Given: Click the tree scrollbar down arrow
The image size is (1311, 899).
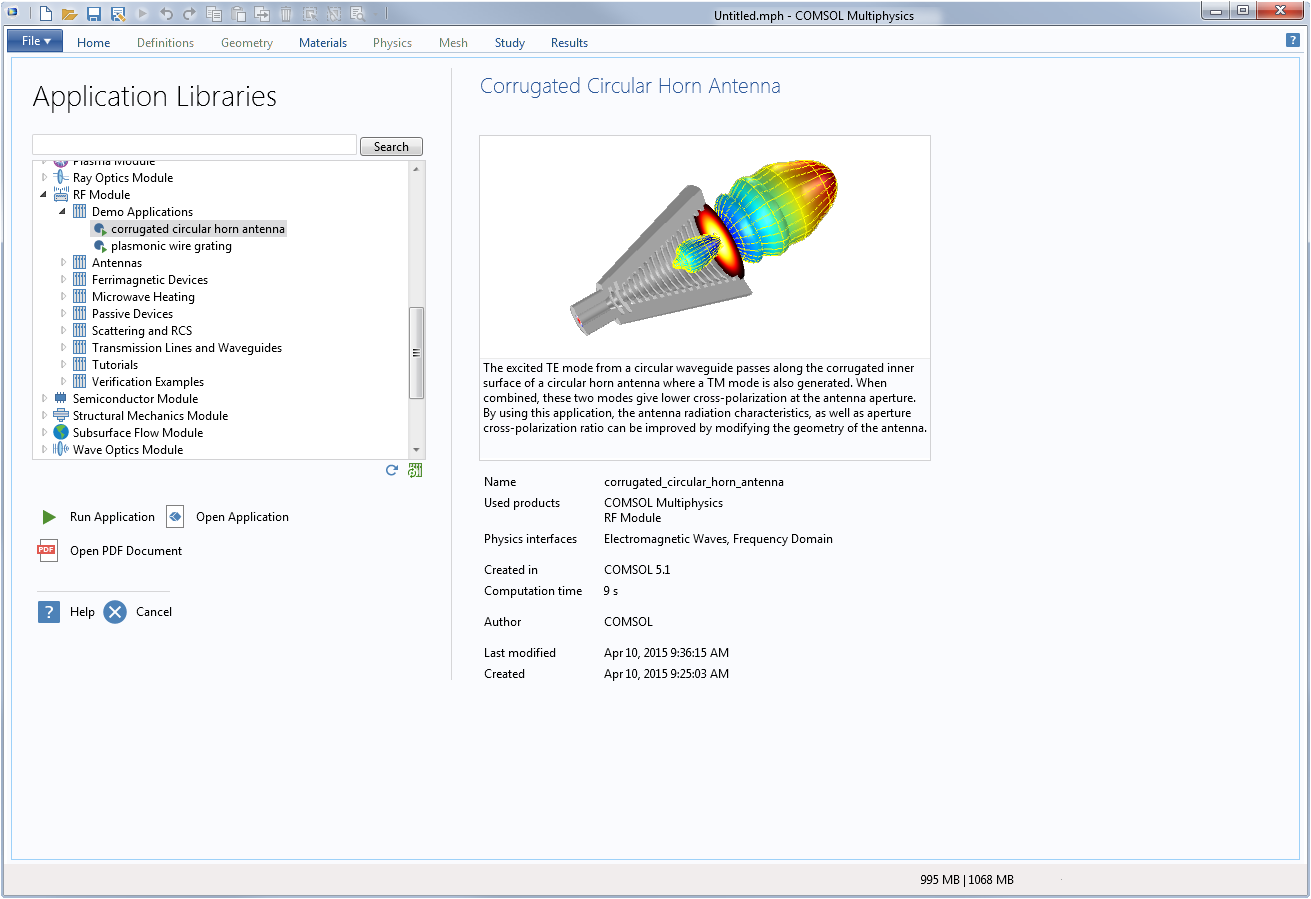Looking at the screenshot, I should [x=417, y=451].
